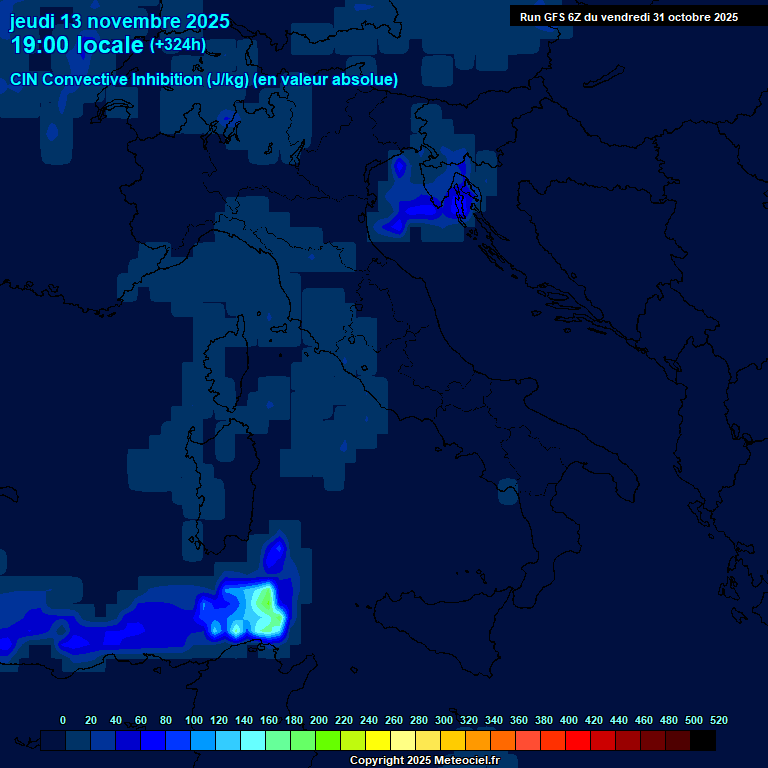Click the date text 'jeudi 13 novembre 2025'
This screenshot has height=768, width=768.
click(120, 22)
